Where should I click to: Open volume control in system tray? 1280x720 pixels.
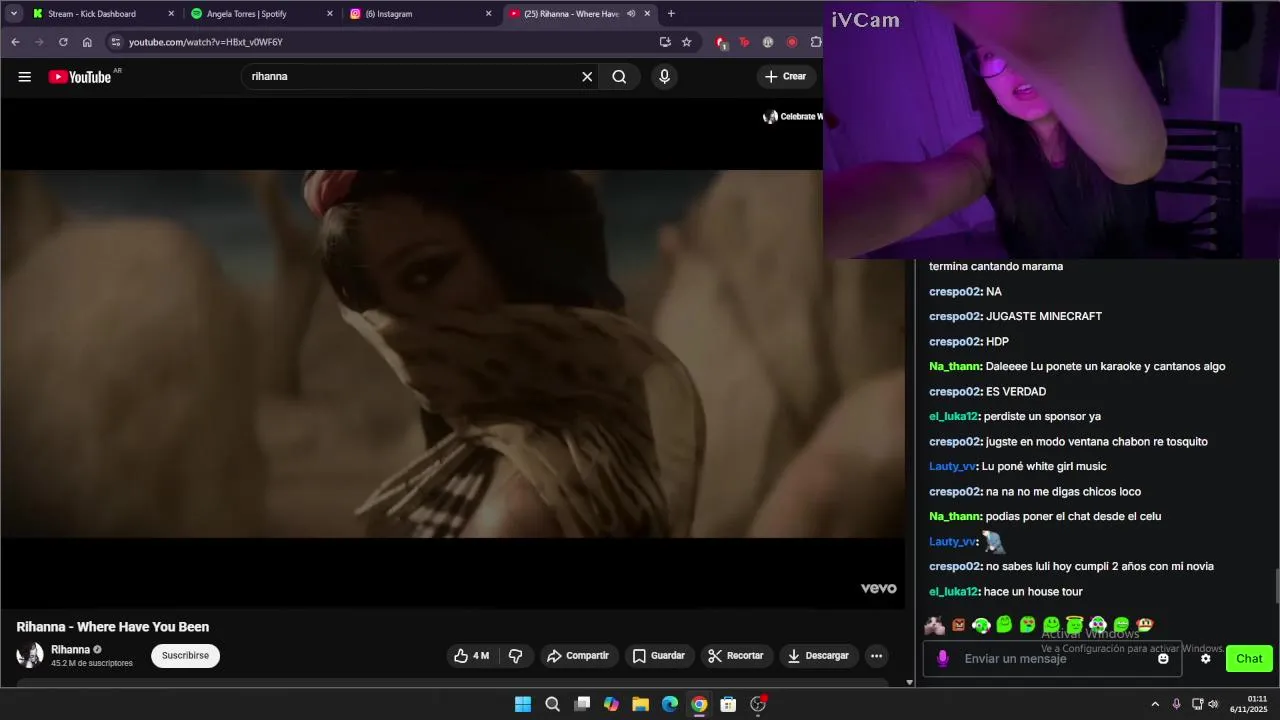click(x=1214, y=704)
